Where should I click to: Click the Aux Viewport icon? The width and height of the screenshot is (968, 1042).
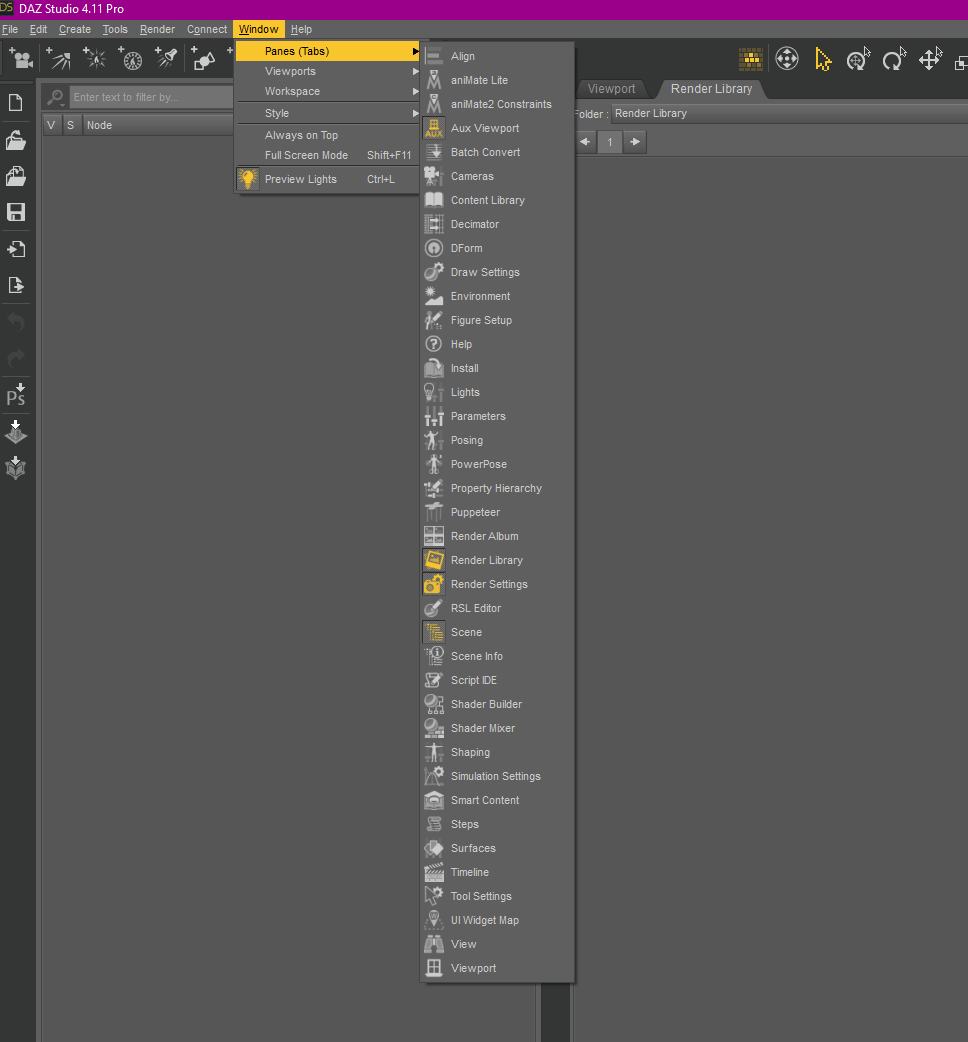tap(434, 128)
